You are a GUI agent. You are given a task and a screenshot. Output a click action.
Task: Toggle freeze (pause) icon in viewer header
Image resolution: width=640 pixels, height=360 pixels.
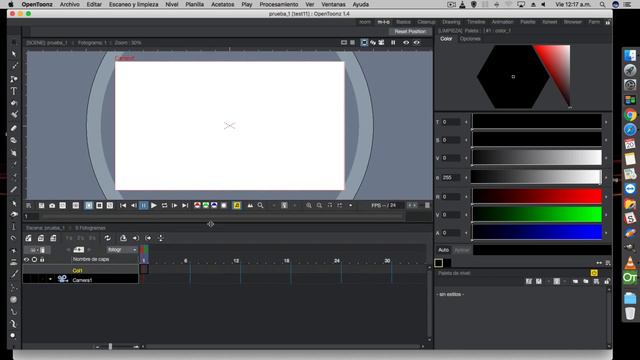393,42
